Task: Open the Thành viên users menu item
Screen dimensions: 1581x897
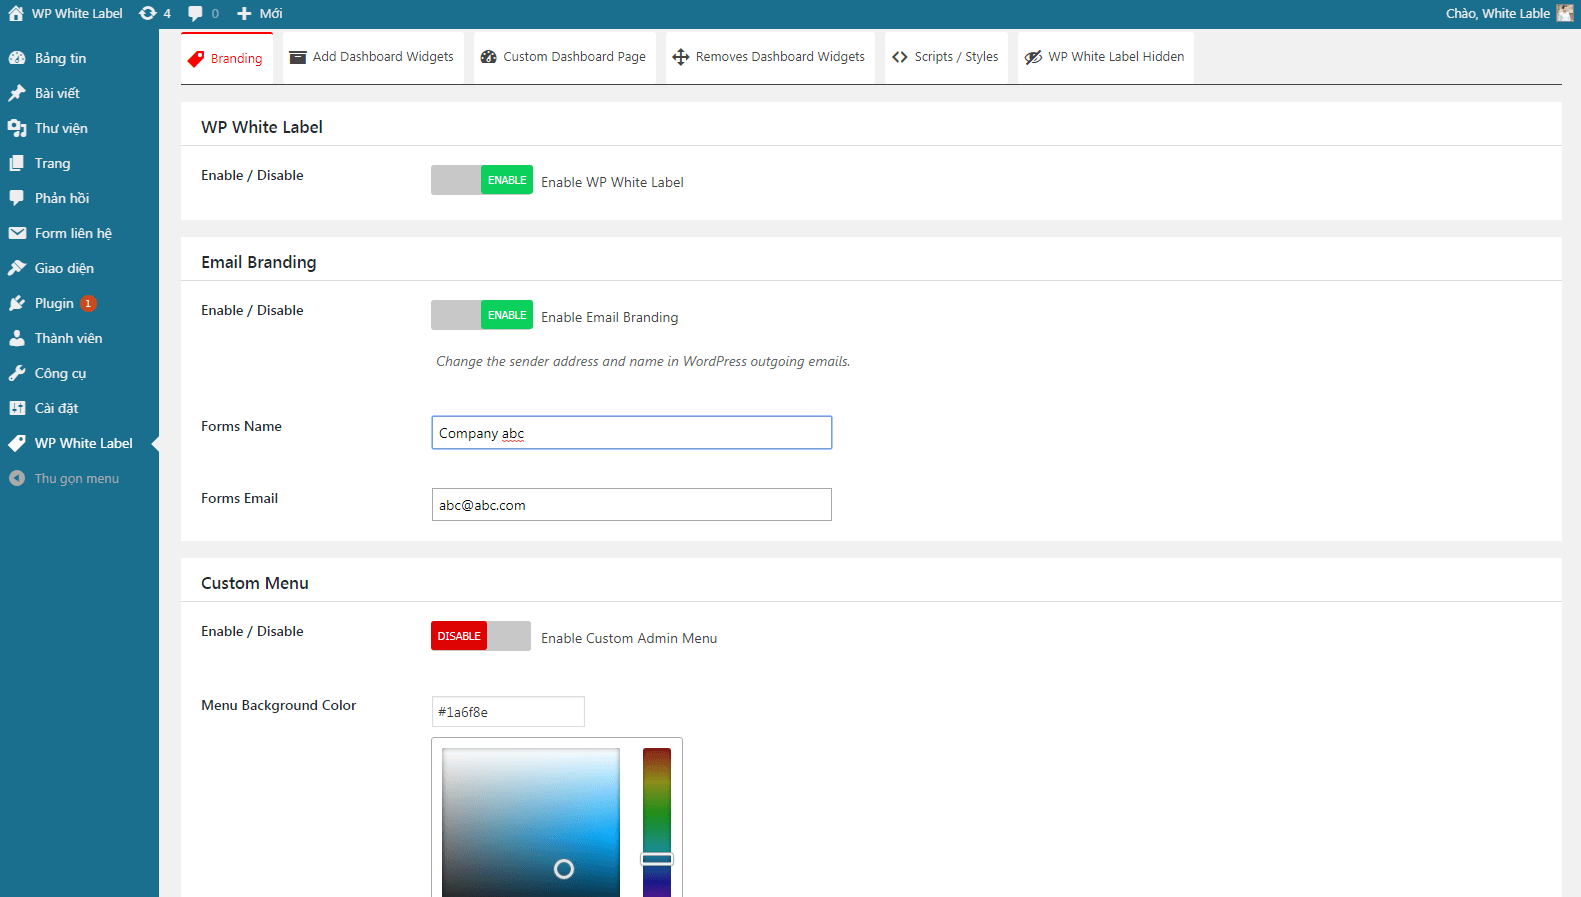Action: coord(79,338)
